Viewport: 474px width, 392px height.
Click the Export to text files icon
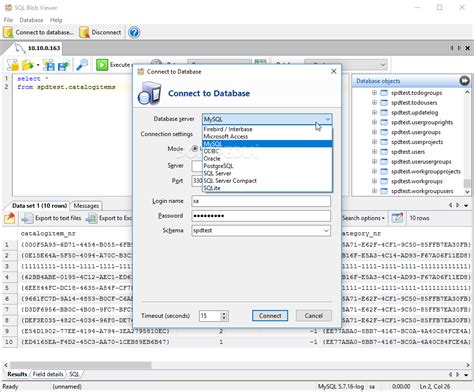point(27,218)
